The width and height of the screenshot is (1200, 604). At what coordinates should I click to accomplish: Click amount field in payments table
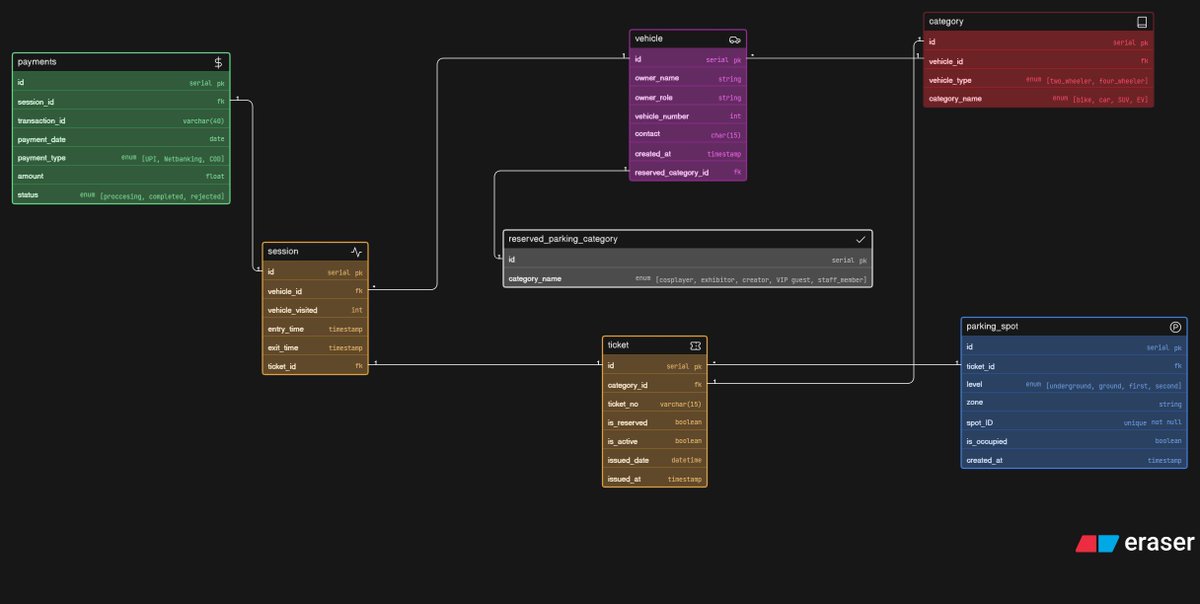(121, 176)
